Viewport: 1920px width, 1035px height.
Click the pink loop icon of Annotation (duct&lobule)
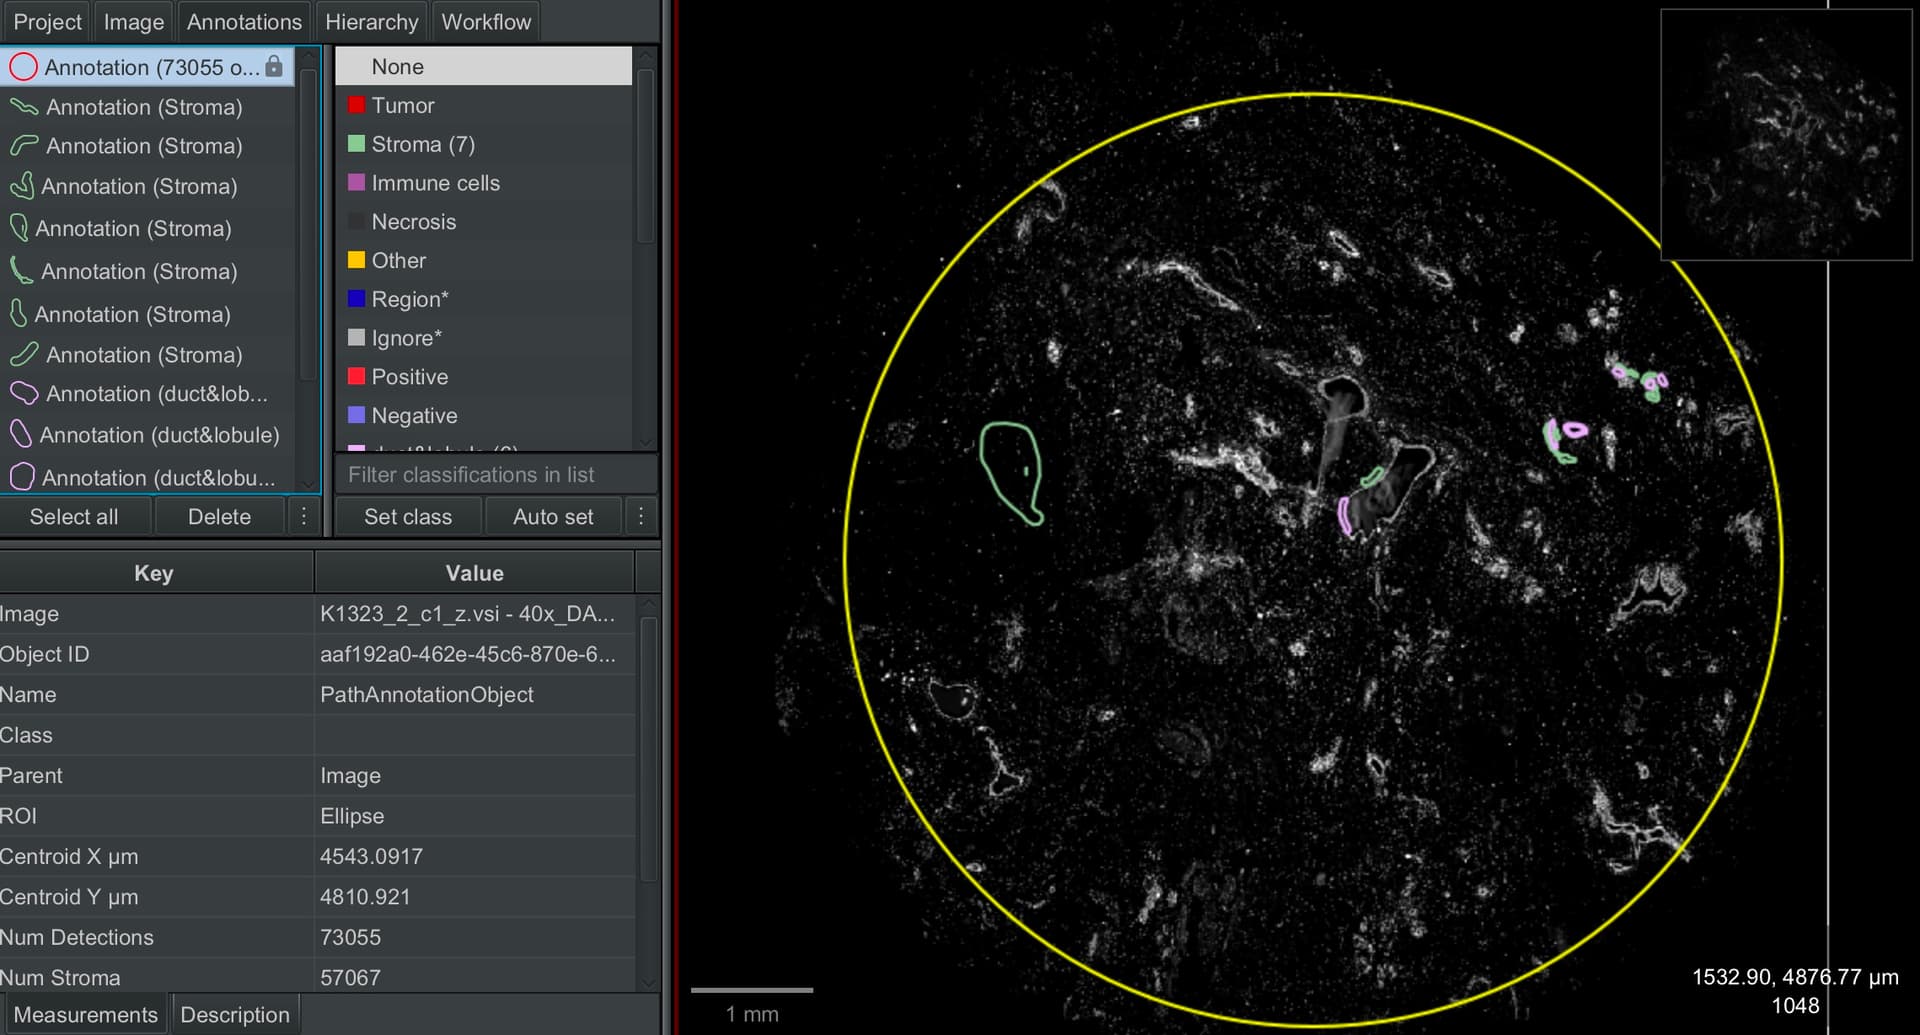coord(22,434)
